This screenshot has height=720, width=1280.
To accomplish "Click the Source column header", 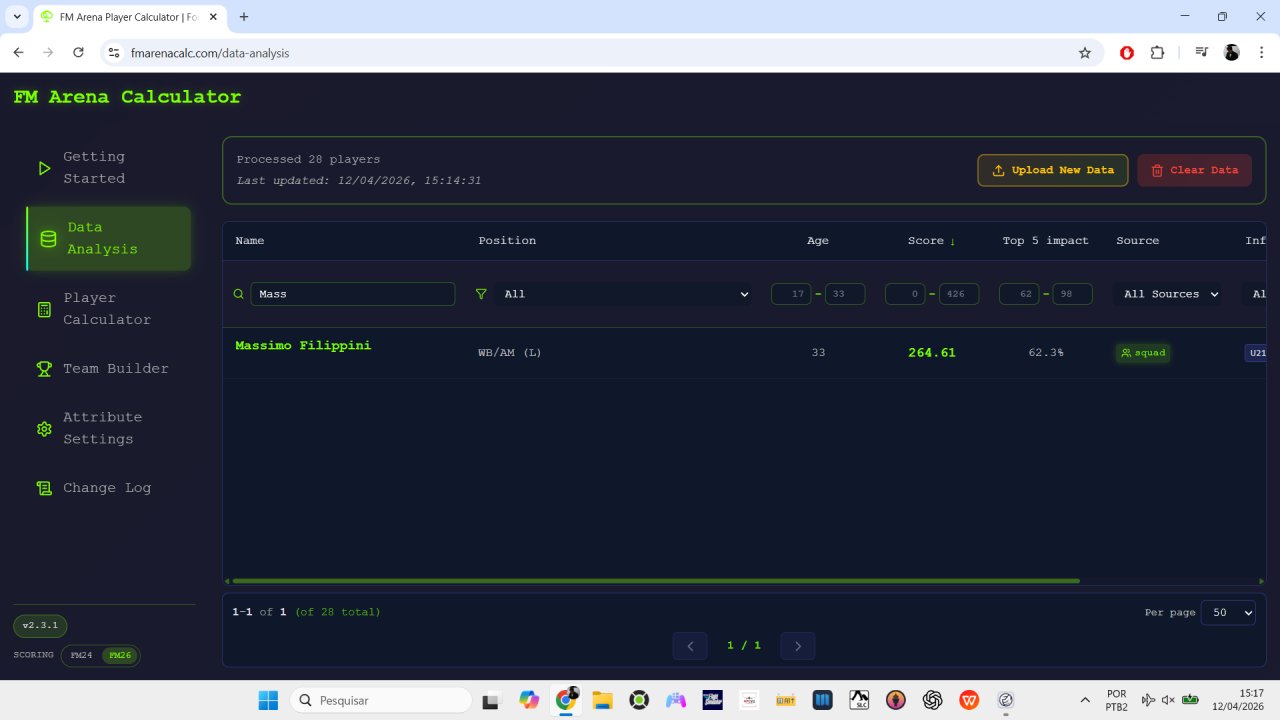I will coord(1138,241).
